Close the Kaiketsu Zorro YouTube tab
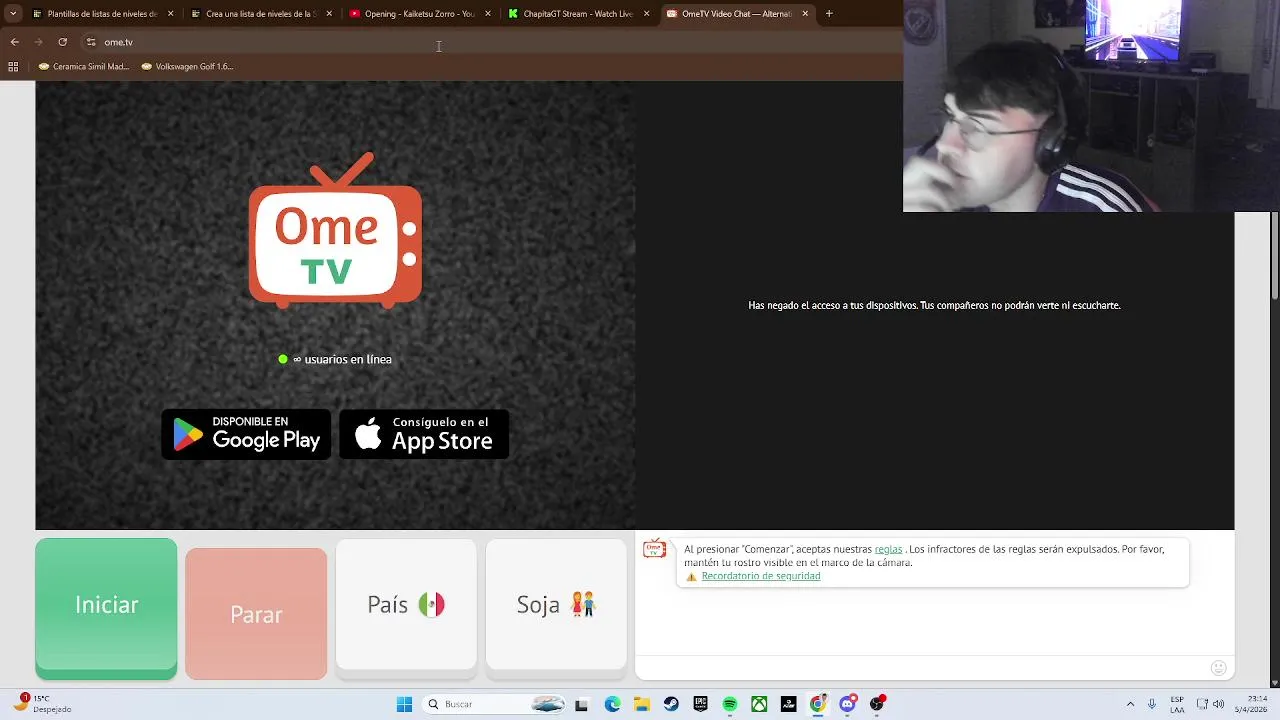The image size is (1280, 720). 488,14
